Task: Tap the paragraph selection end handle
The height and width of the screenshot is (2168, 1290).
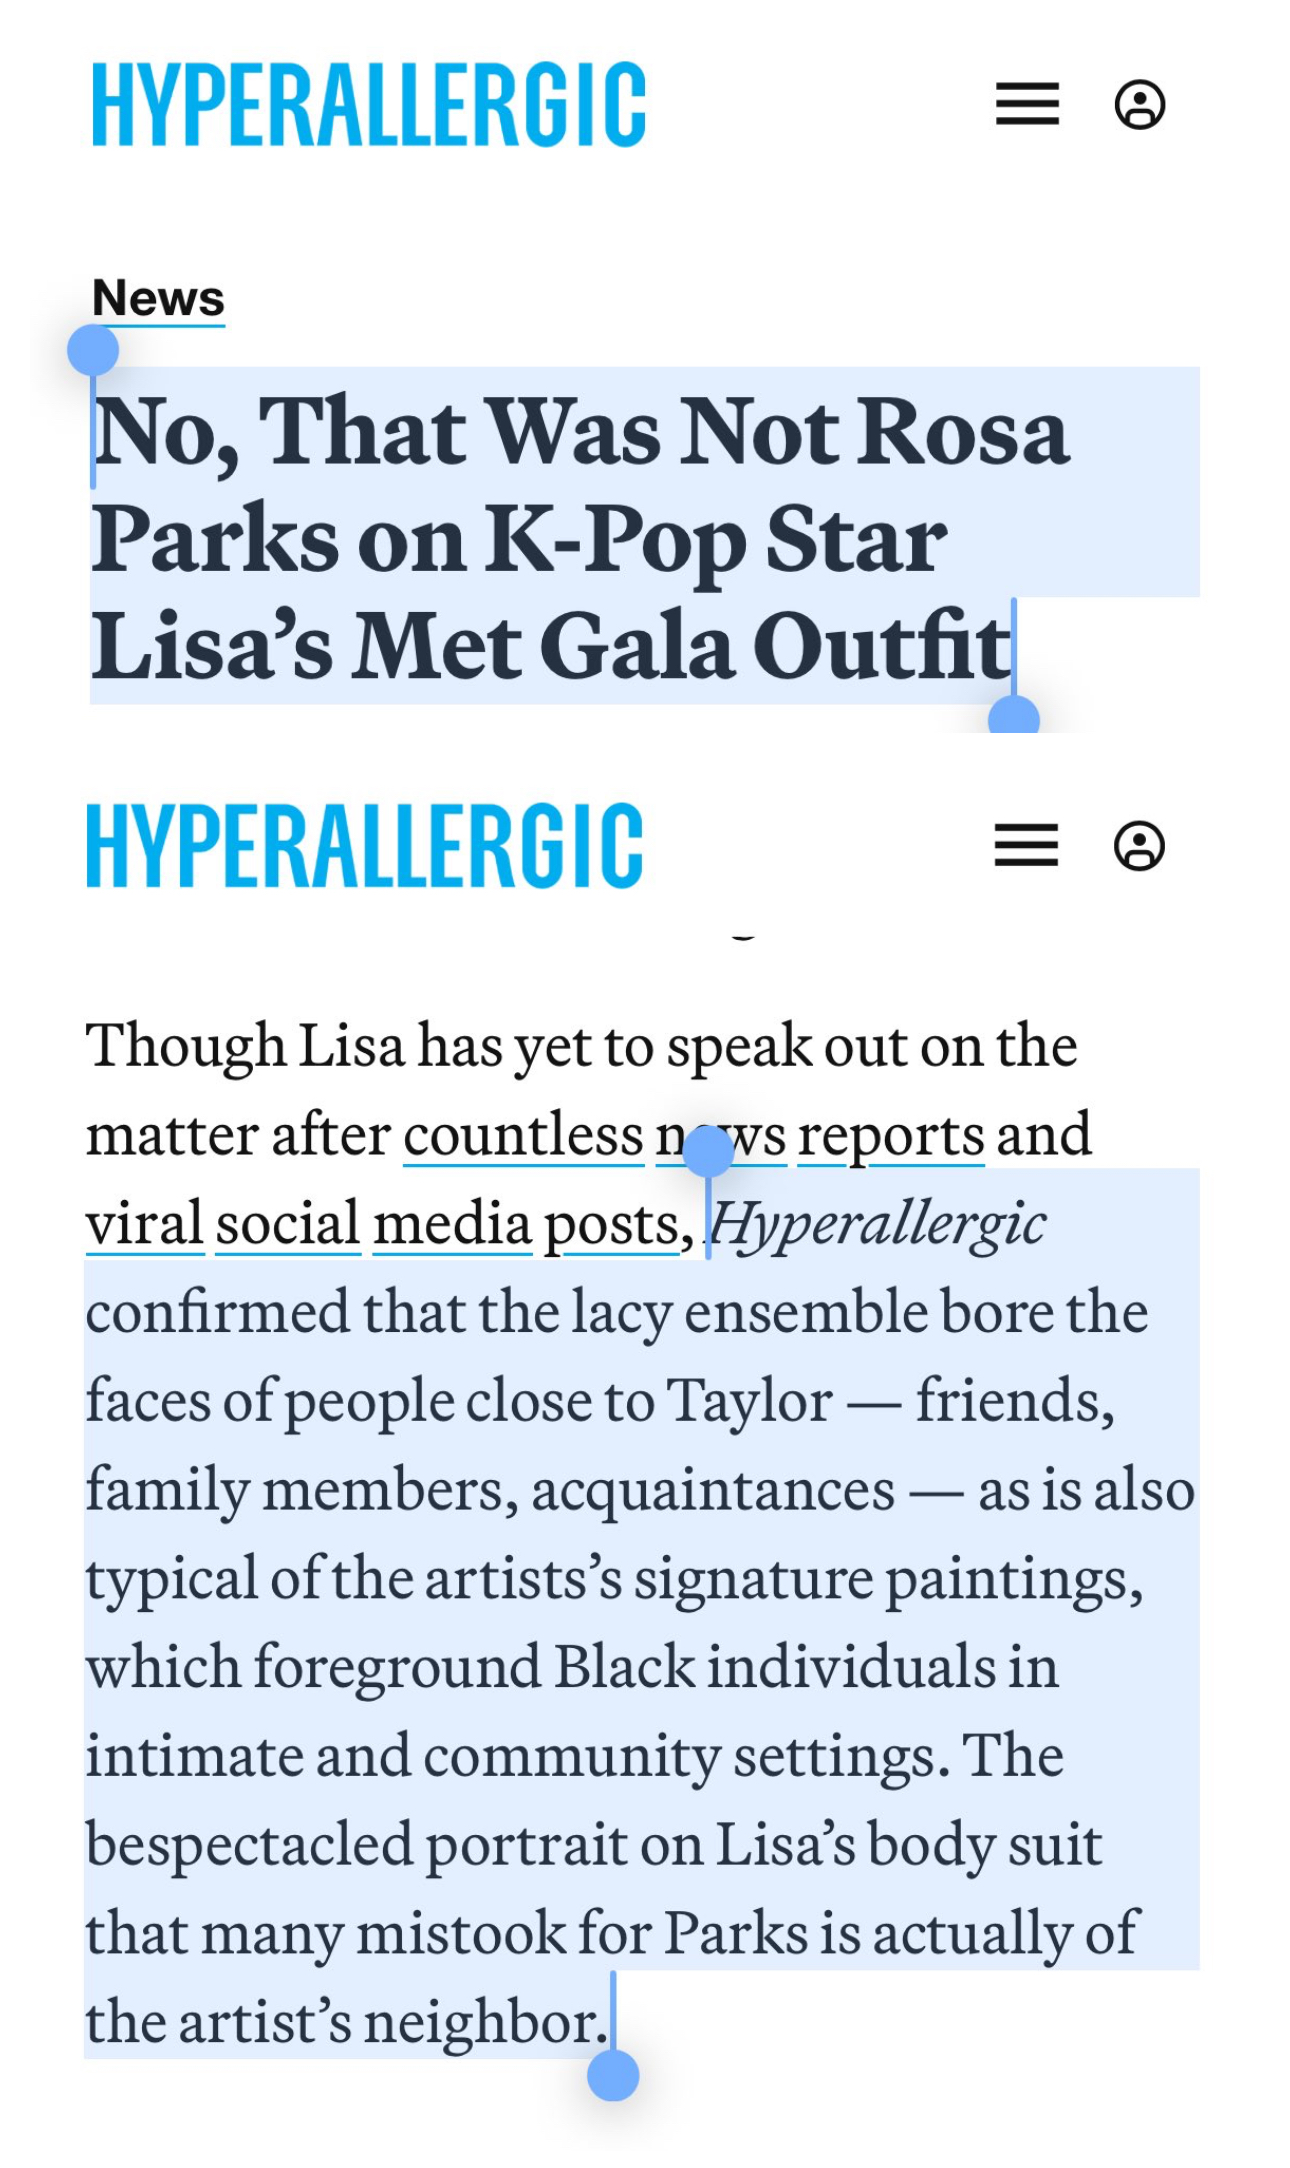Action: [613, 2075]
